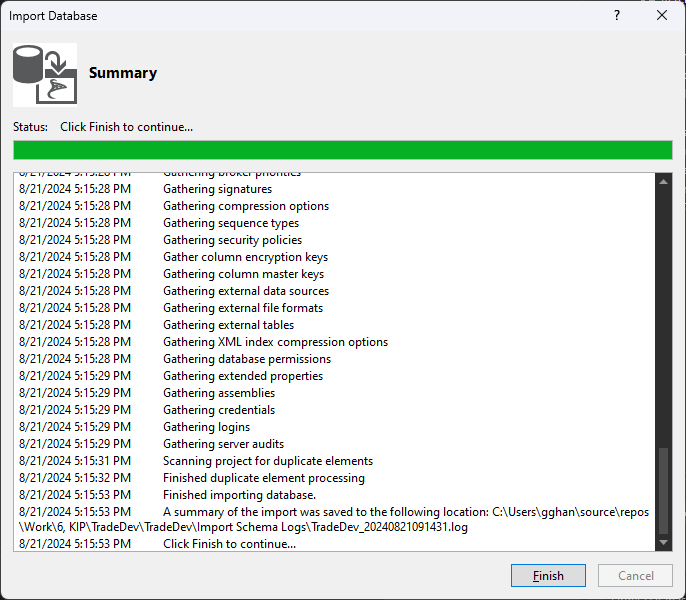Click the Import Database title bar text
The height and width of the screenshot is (600, 686).
pos(54,16)
